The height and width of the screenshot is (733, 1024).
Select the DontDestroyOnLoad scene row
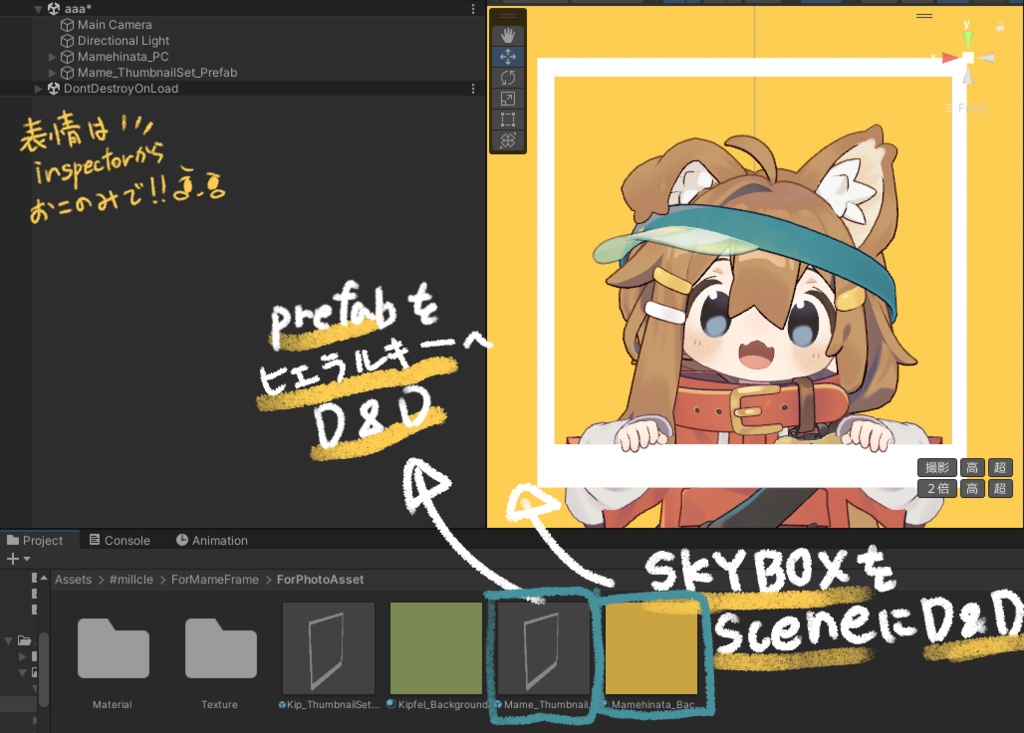[242, 88]
